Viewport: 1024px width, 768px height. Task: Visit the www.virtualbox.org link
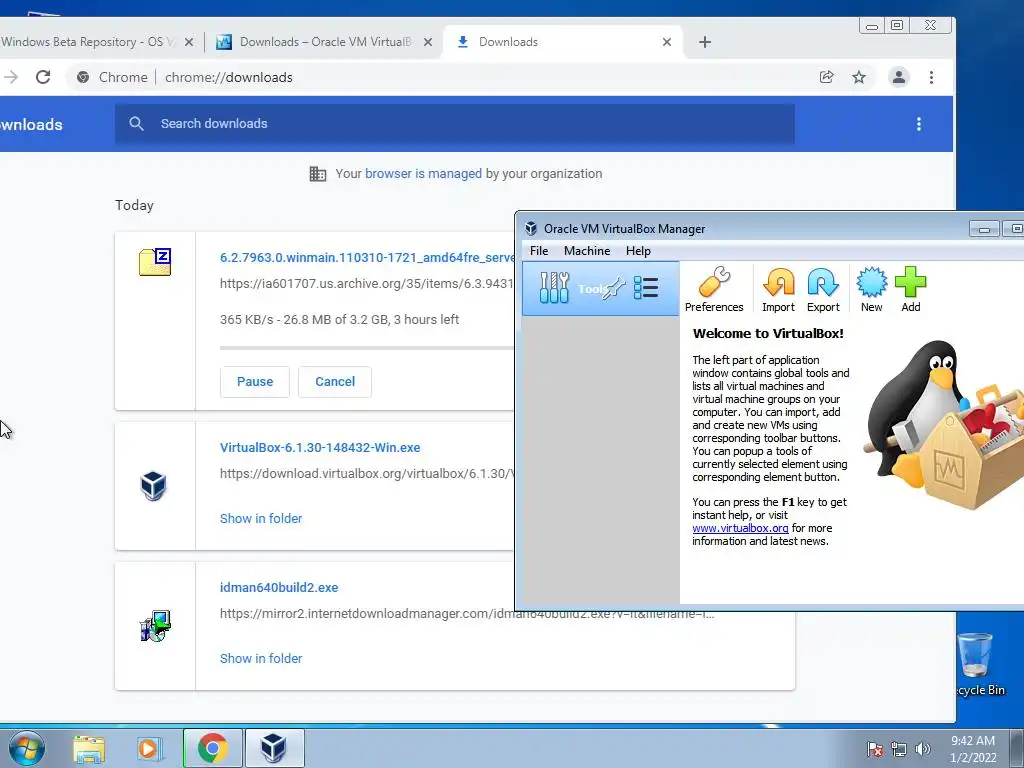click(x=740, y=528)
